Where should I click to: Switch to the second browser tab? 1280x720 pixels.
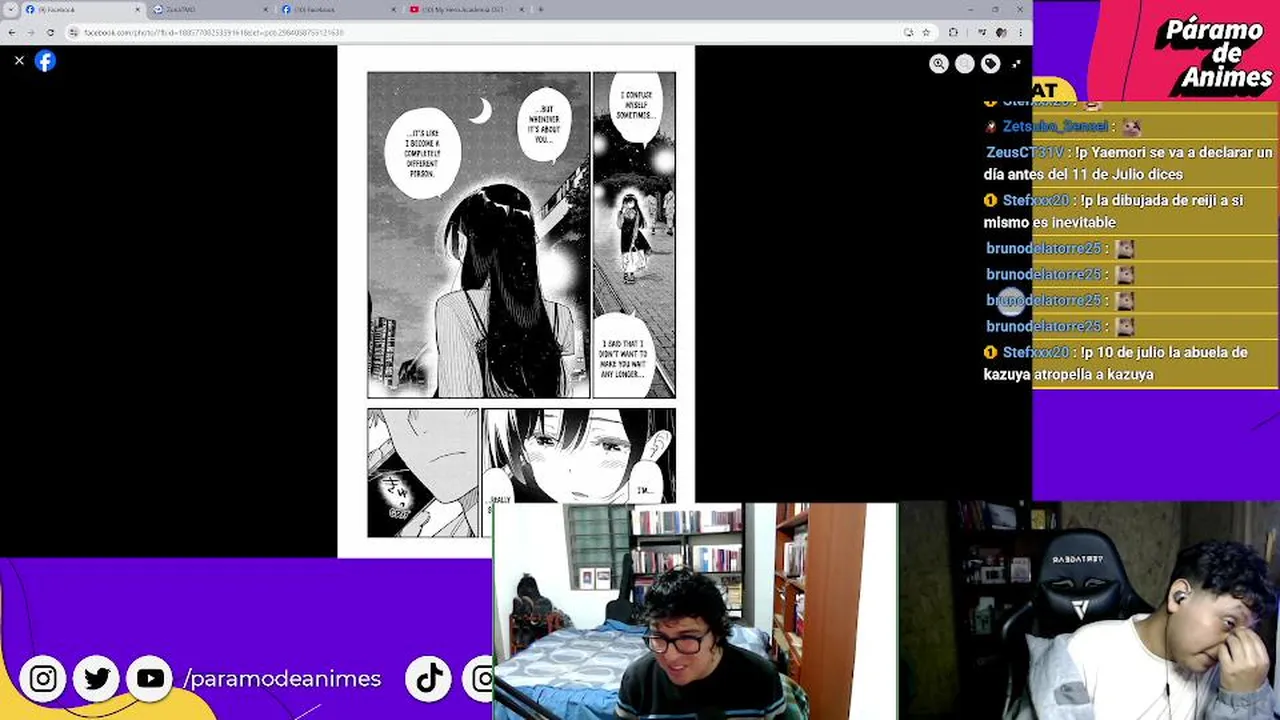click(x=210, y=9)
